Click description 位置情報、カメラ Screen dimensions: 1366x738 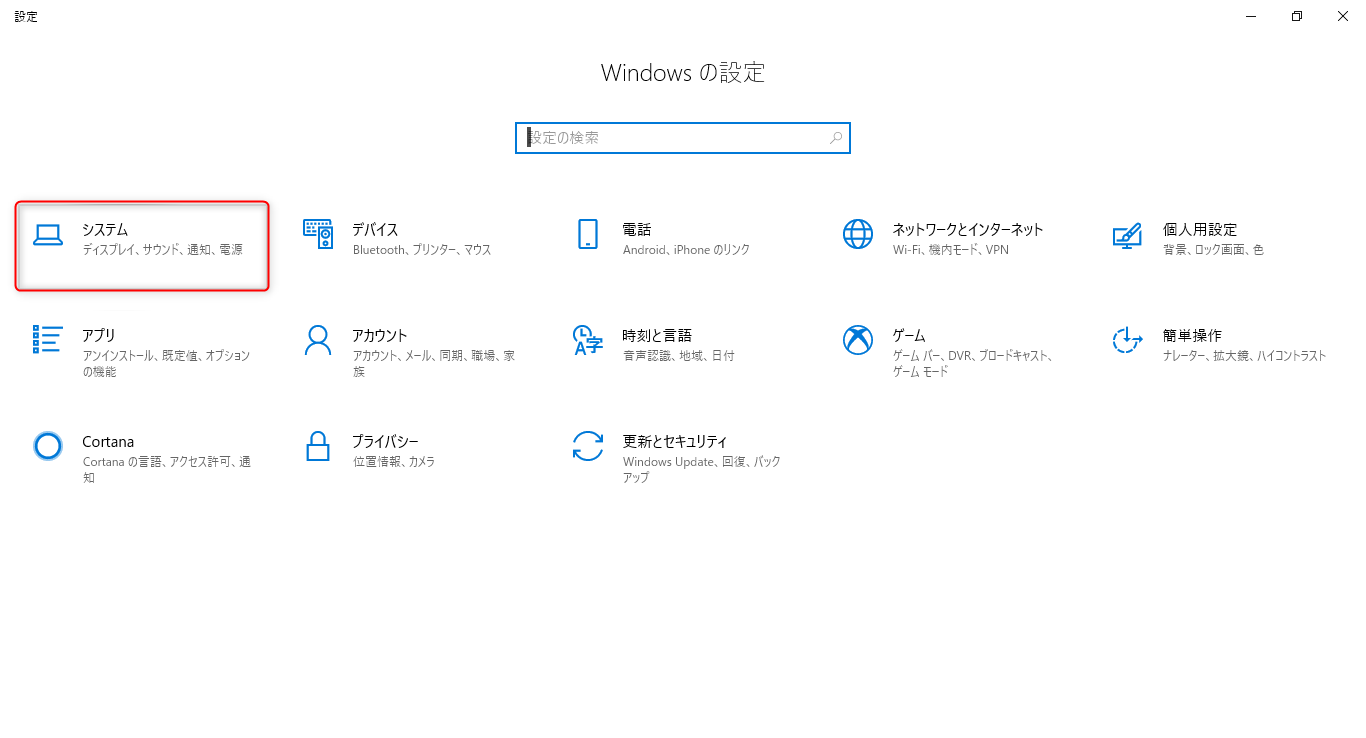394,462
